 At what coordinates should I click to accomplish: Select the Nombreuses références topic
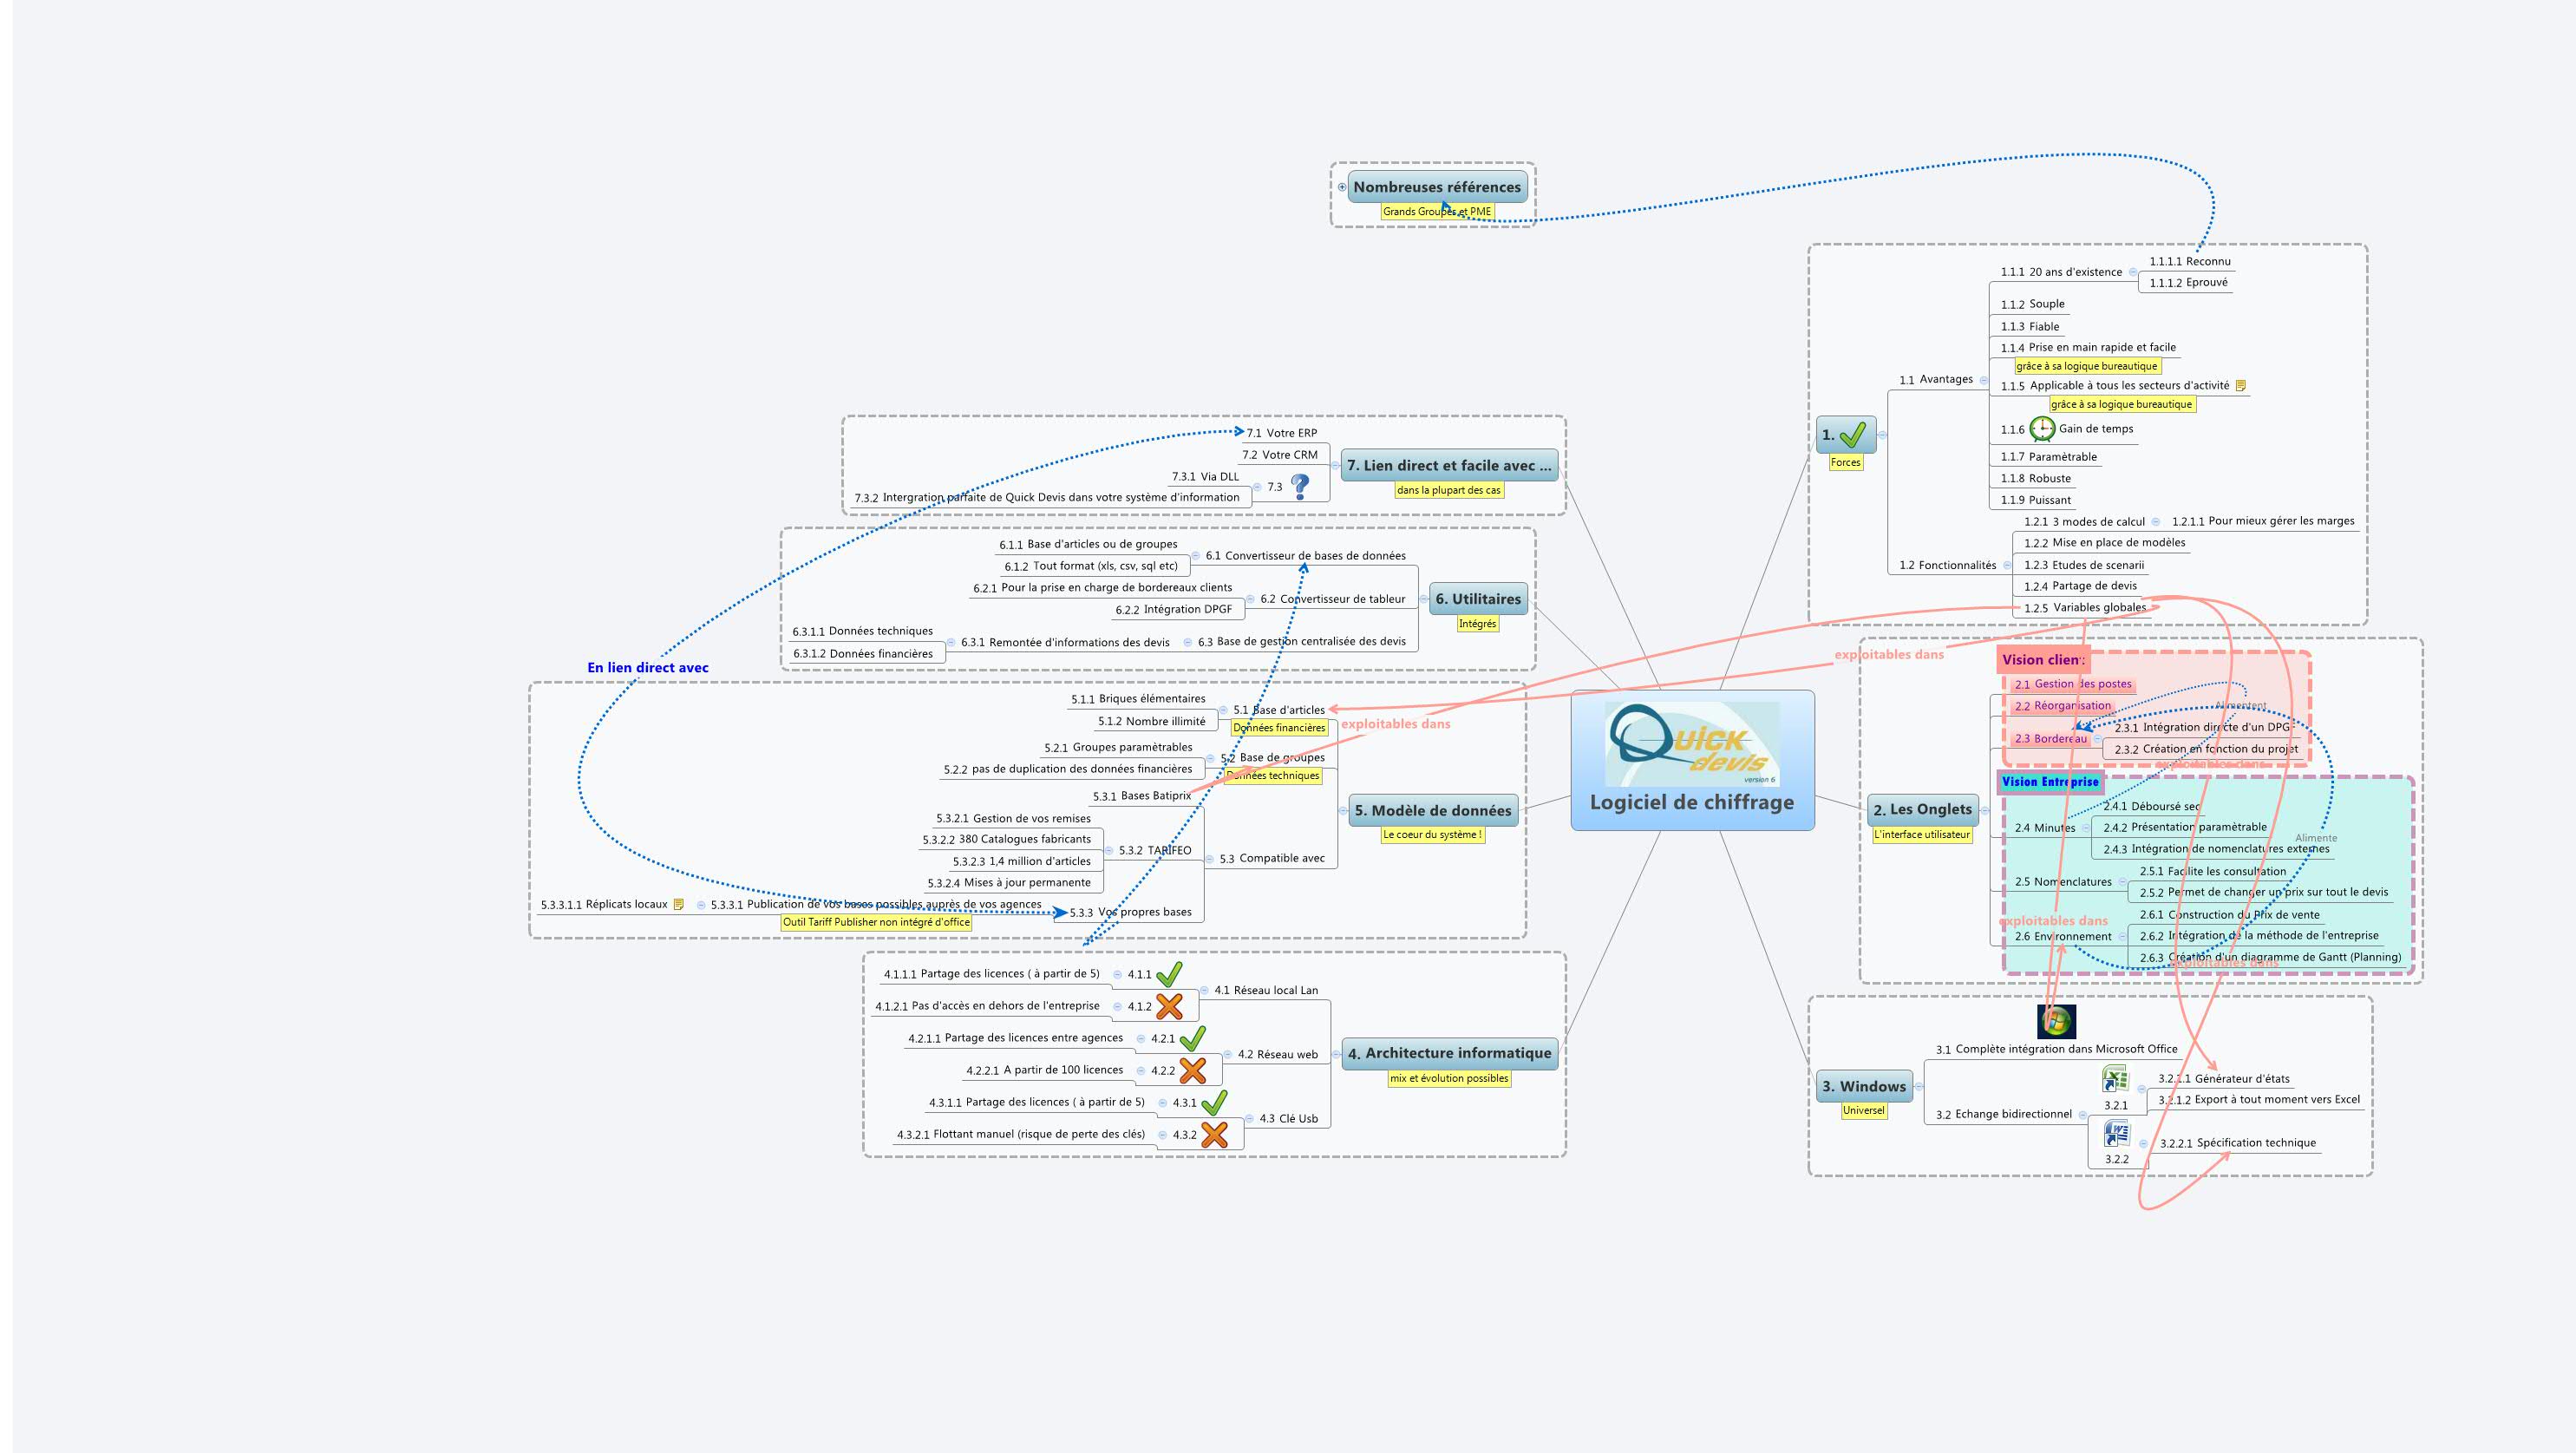coord(1437,187)
